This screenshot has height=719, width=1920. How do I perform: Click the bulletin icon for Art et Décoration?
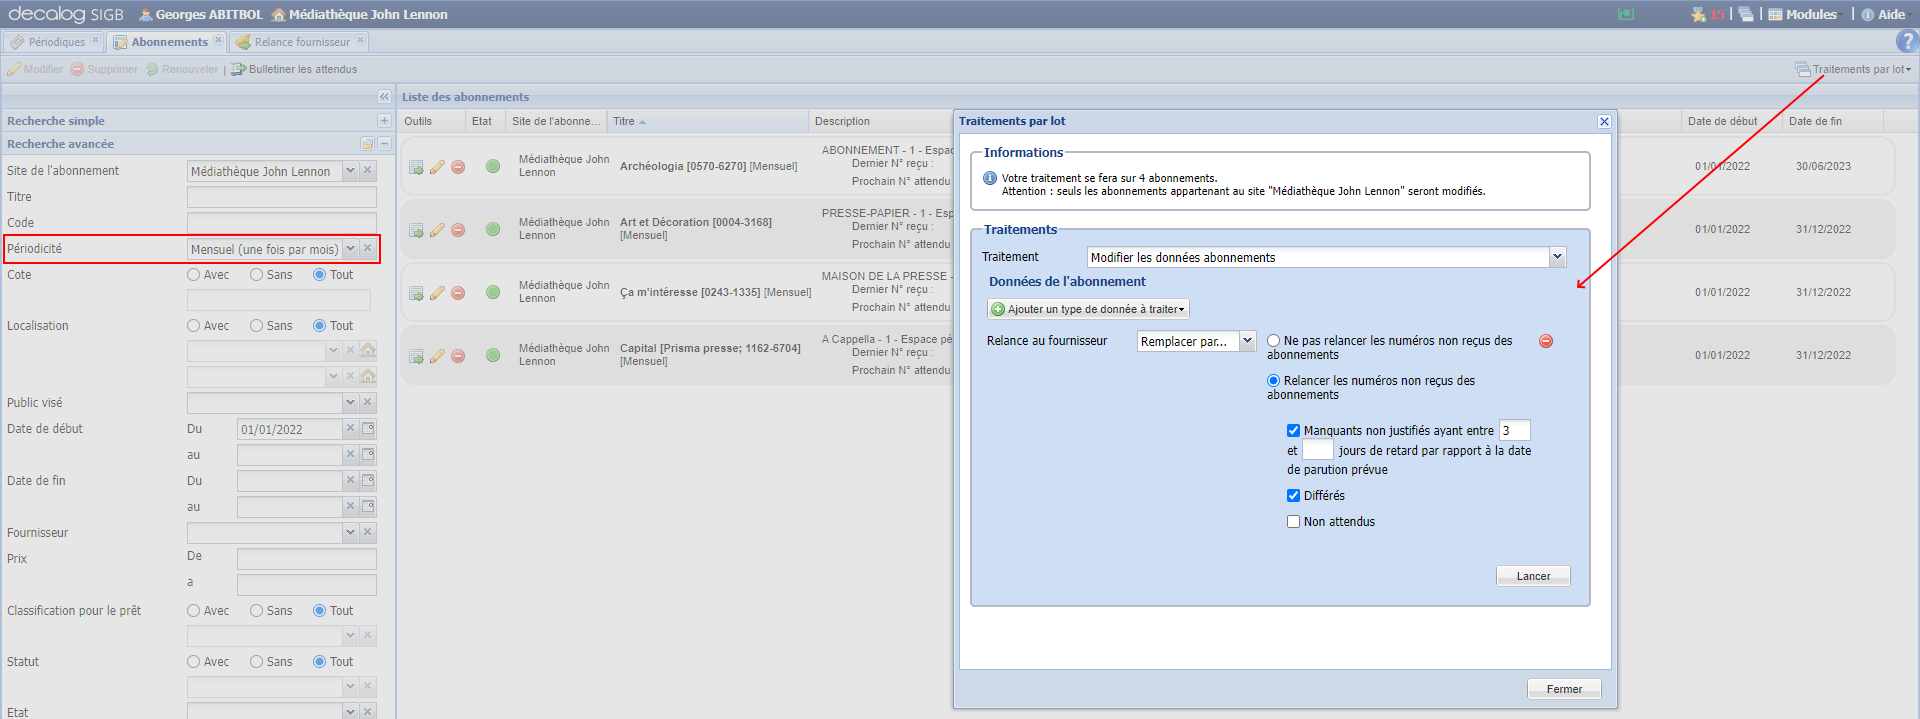(416, 230)
